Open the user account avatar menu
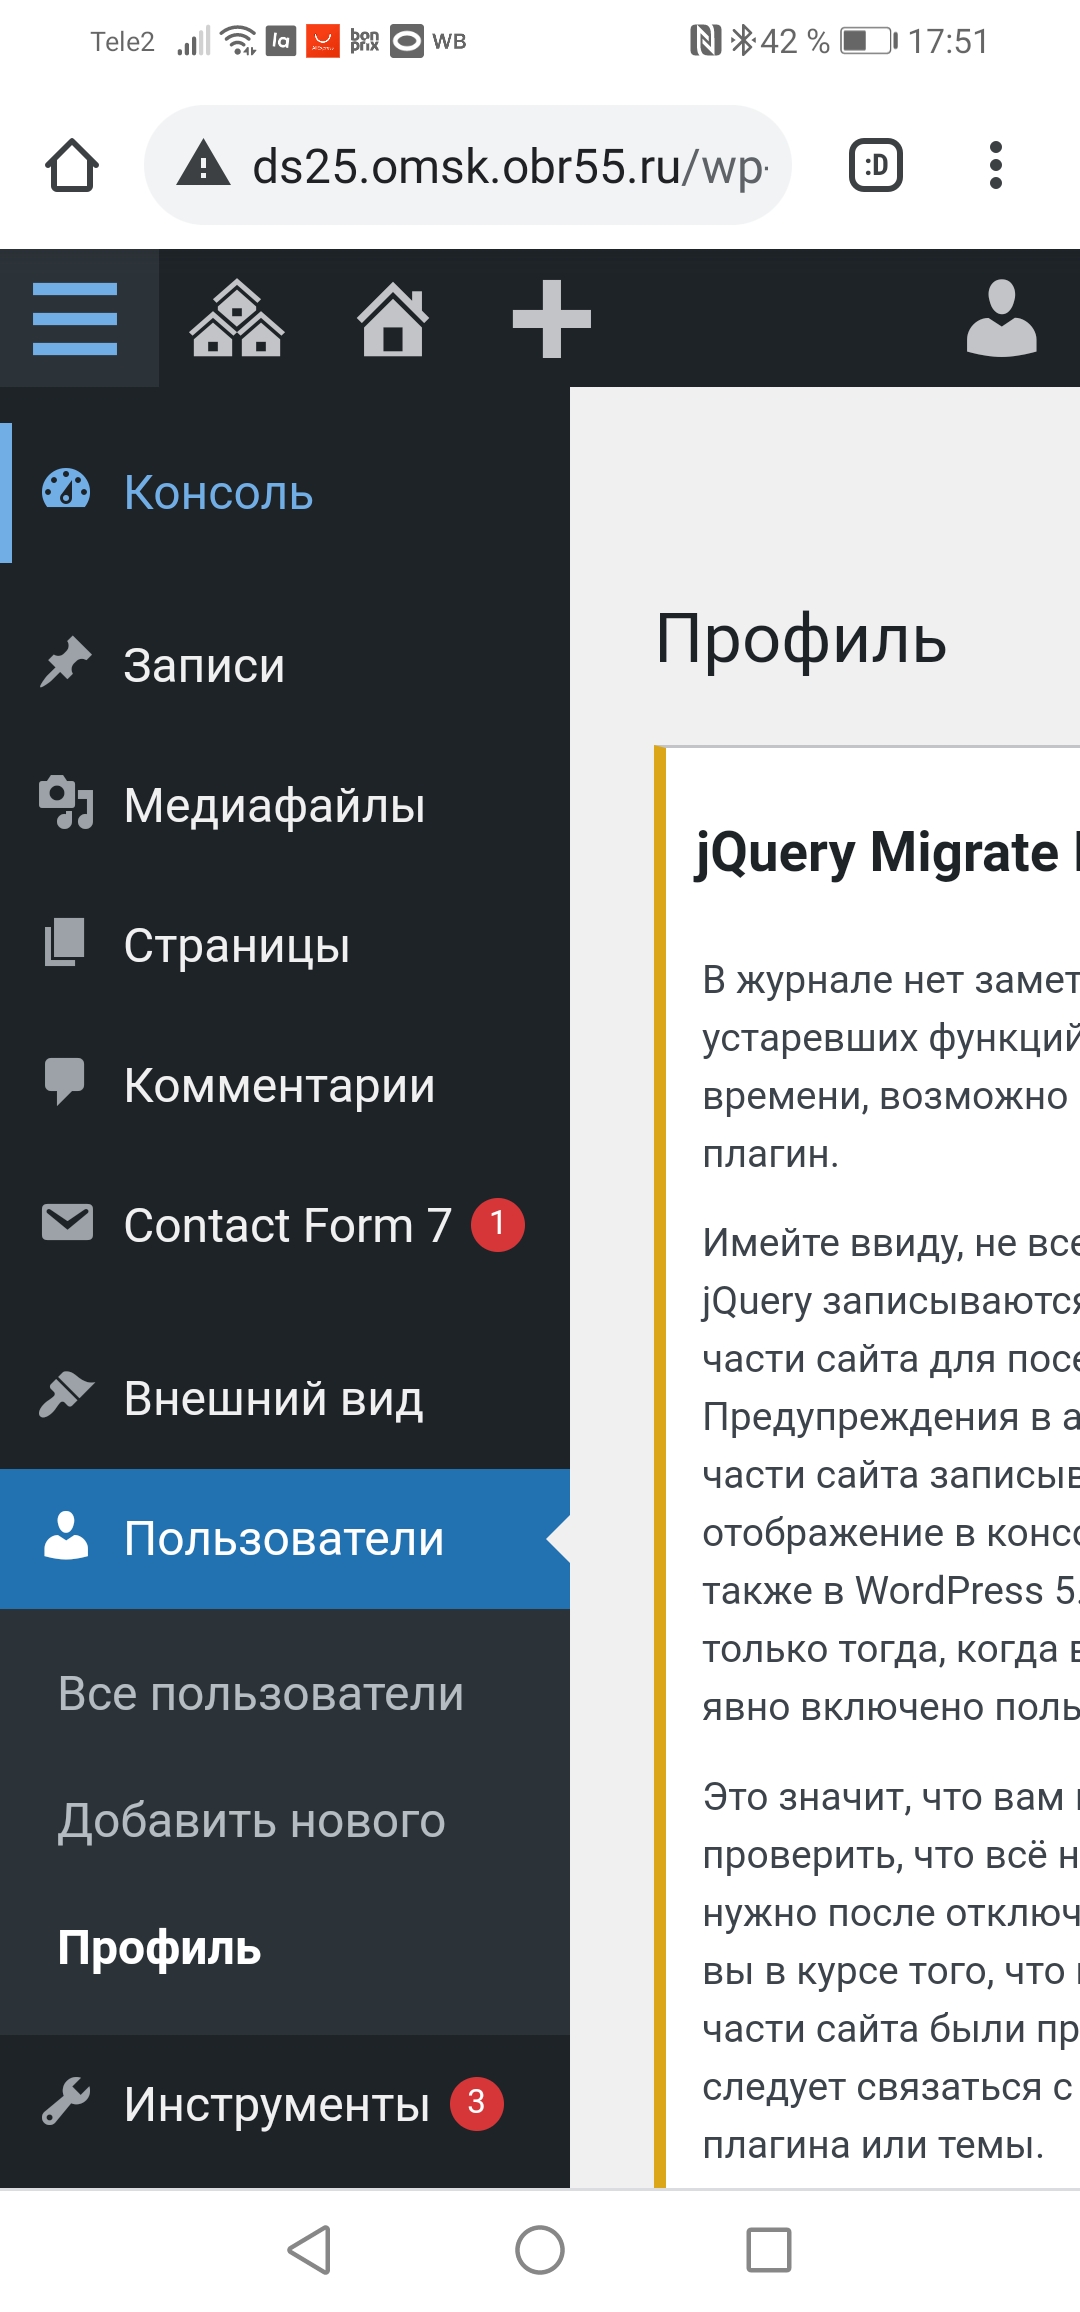Image resolution: width=1080 pixels, height=2312 pixels. [x=1001, y=319]
